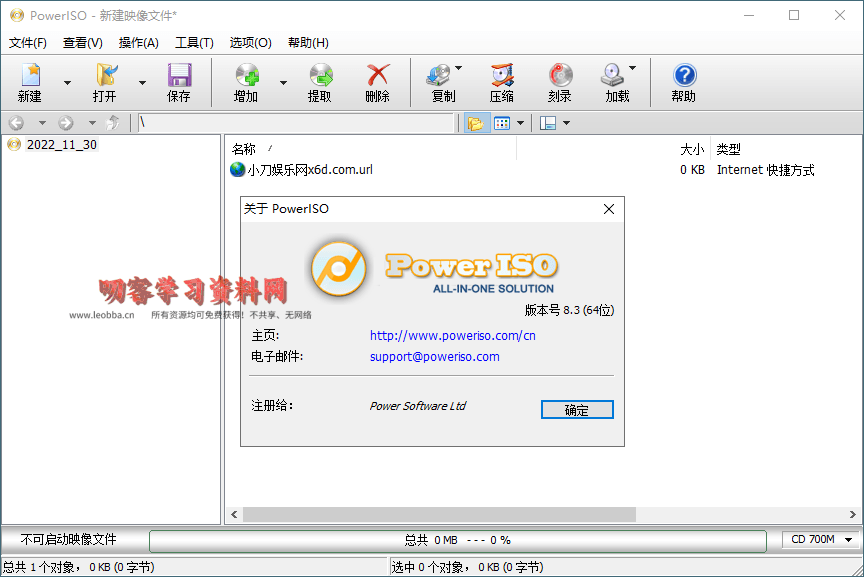Viewport: 864px width, 577px height.
Task: Click the 提取 (Extract) toolbar icon
Action: 320,82
